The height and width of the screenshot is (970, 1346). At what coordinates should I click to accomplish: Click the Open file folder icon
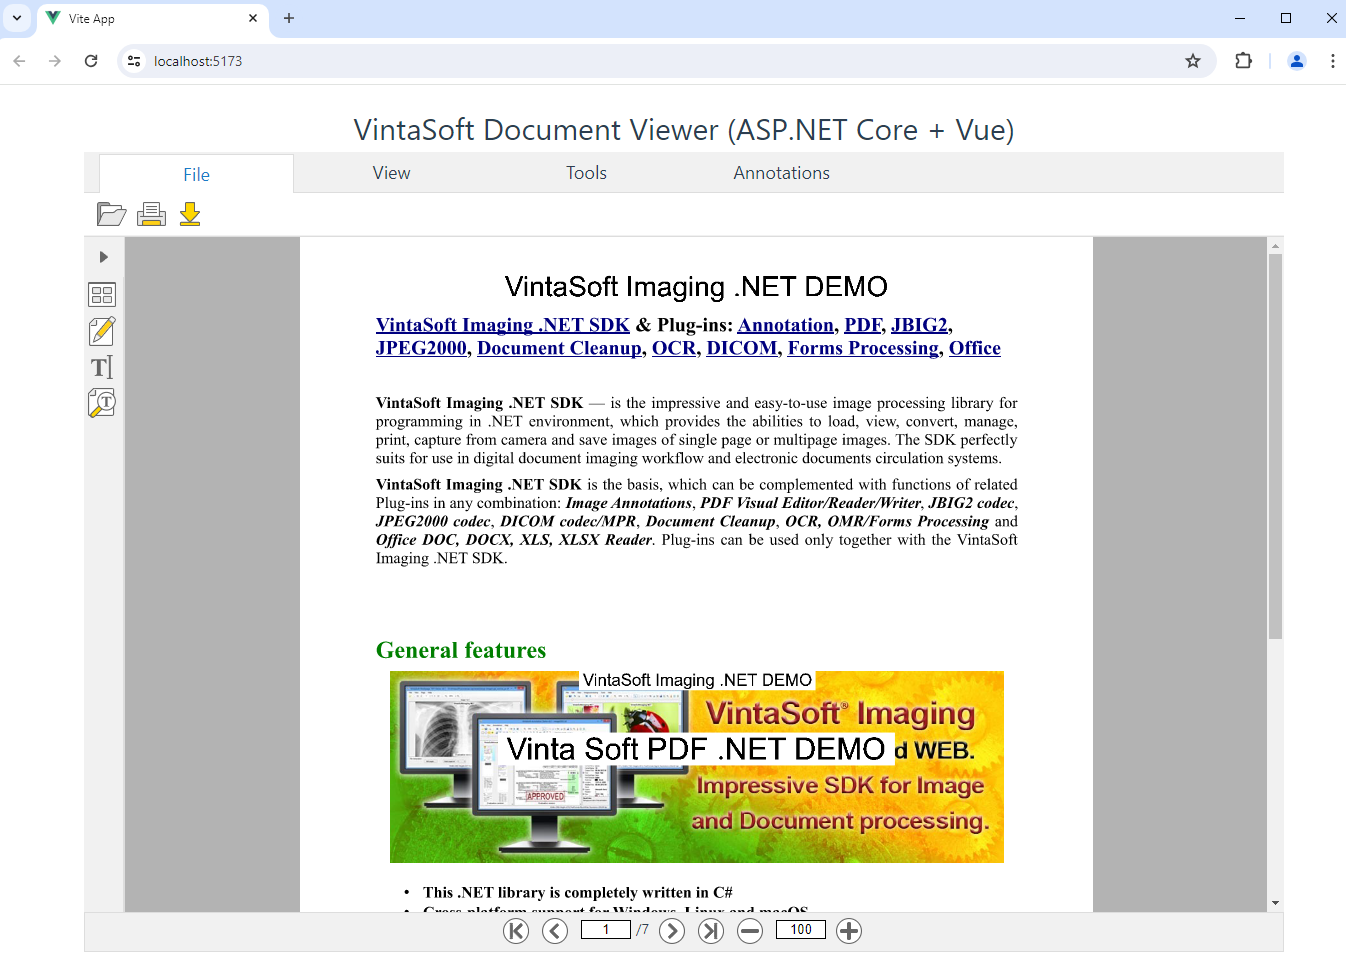[x=111, y=214]
